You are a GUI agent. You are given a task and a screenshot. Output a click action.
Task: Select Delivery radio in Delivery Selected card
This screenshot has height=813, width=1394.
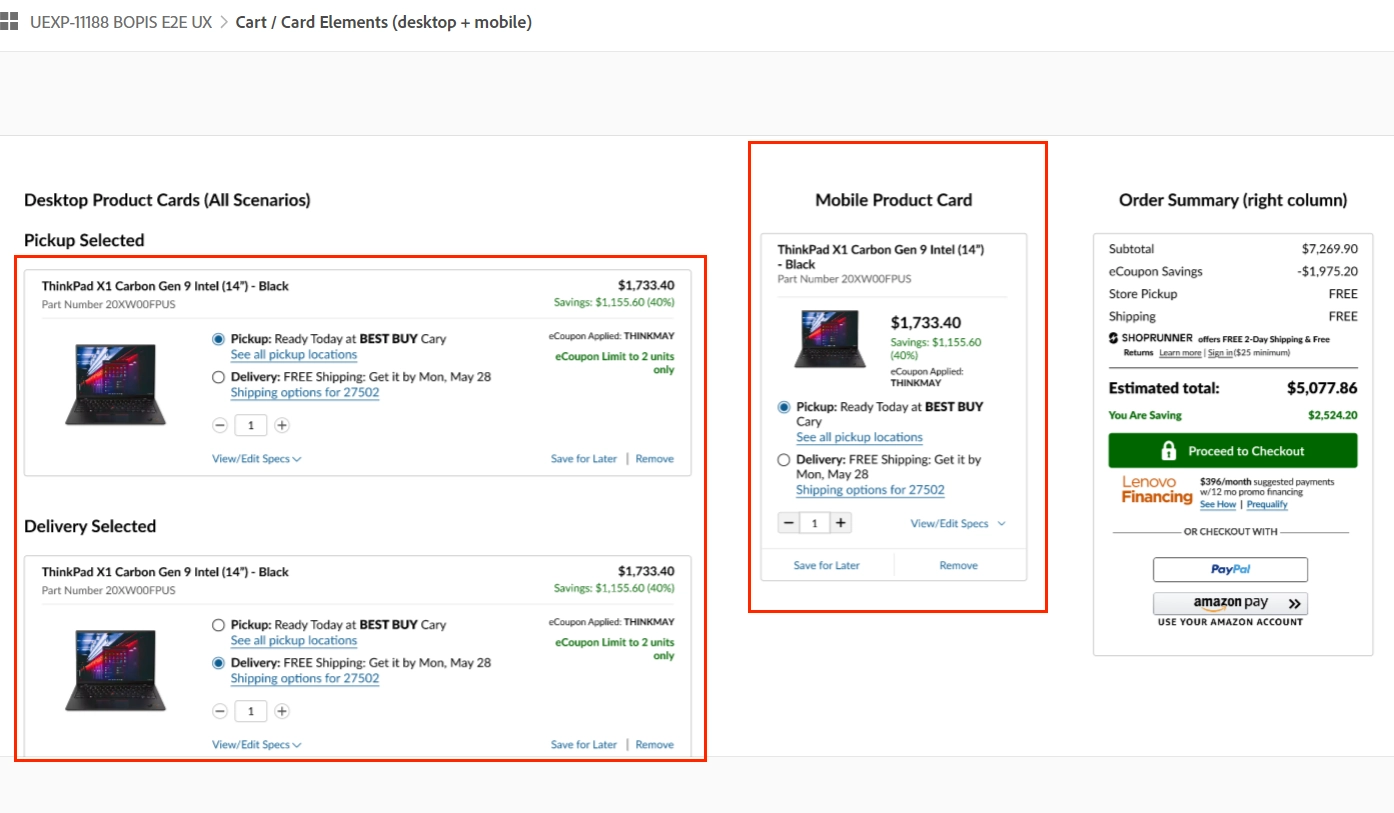click(x=219, y=663)
